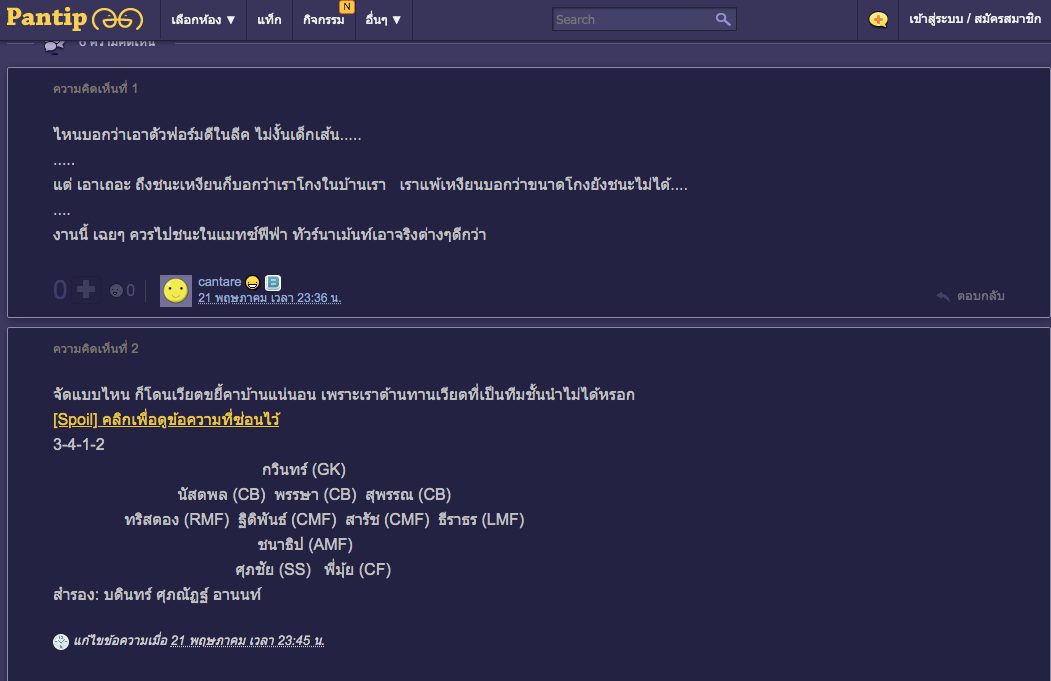Click the plus vote button on comment 1
The image size is (1051, 681).
pos(87,290)
